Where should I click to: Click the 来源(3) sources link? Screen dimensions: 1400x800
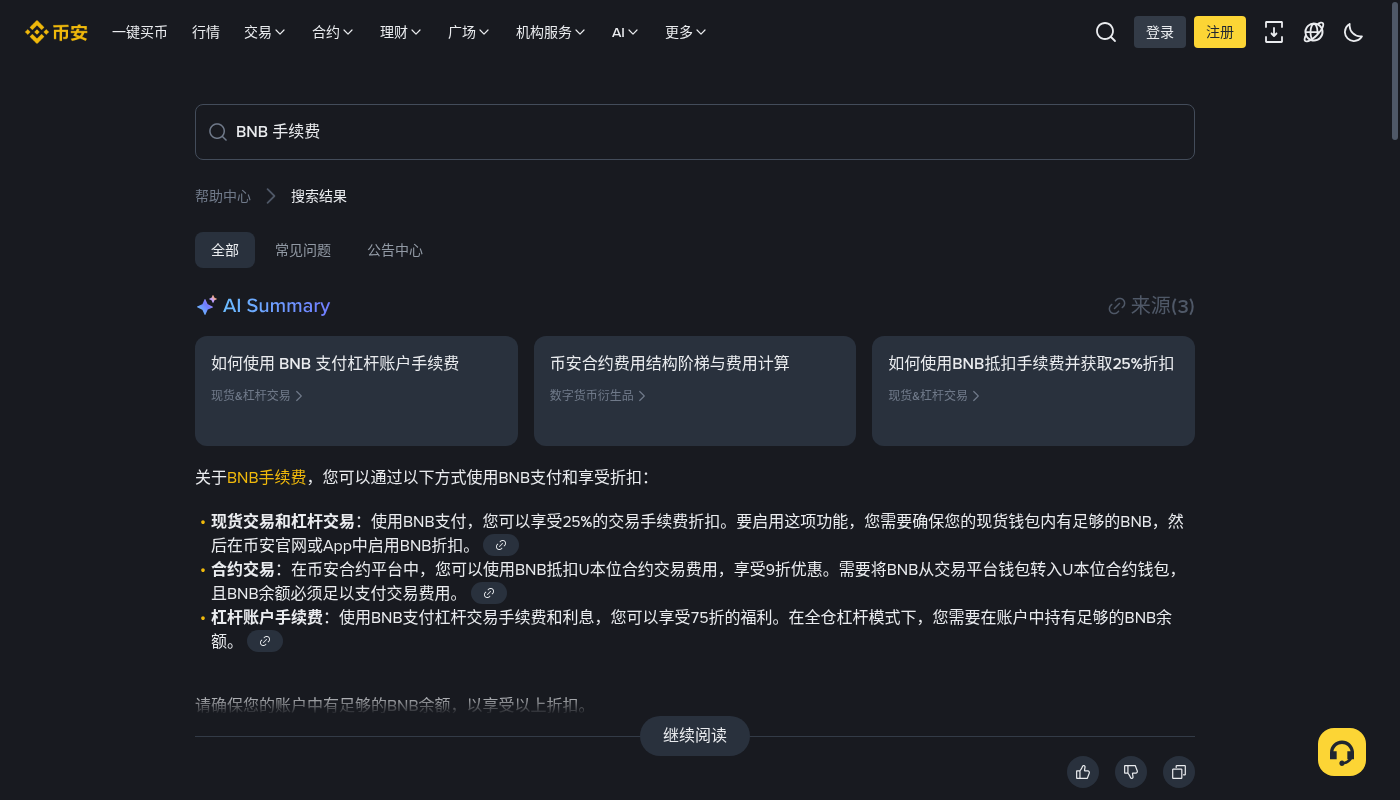pos(1151,306)
